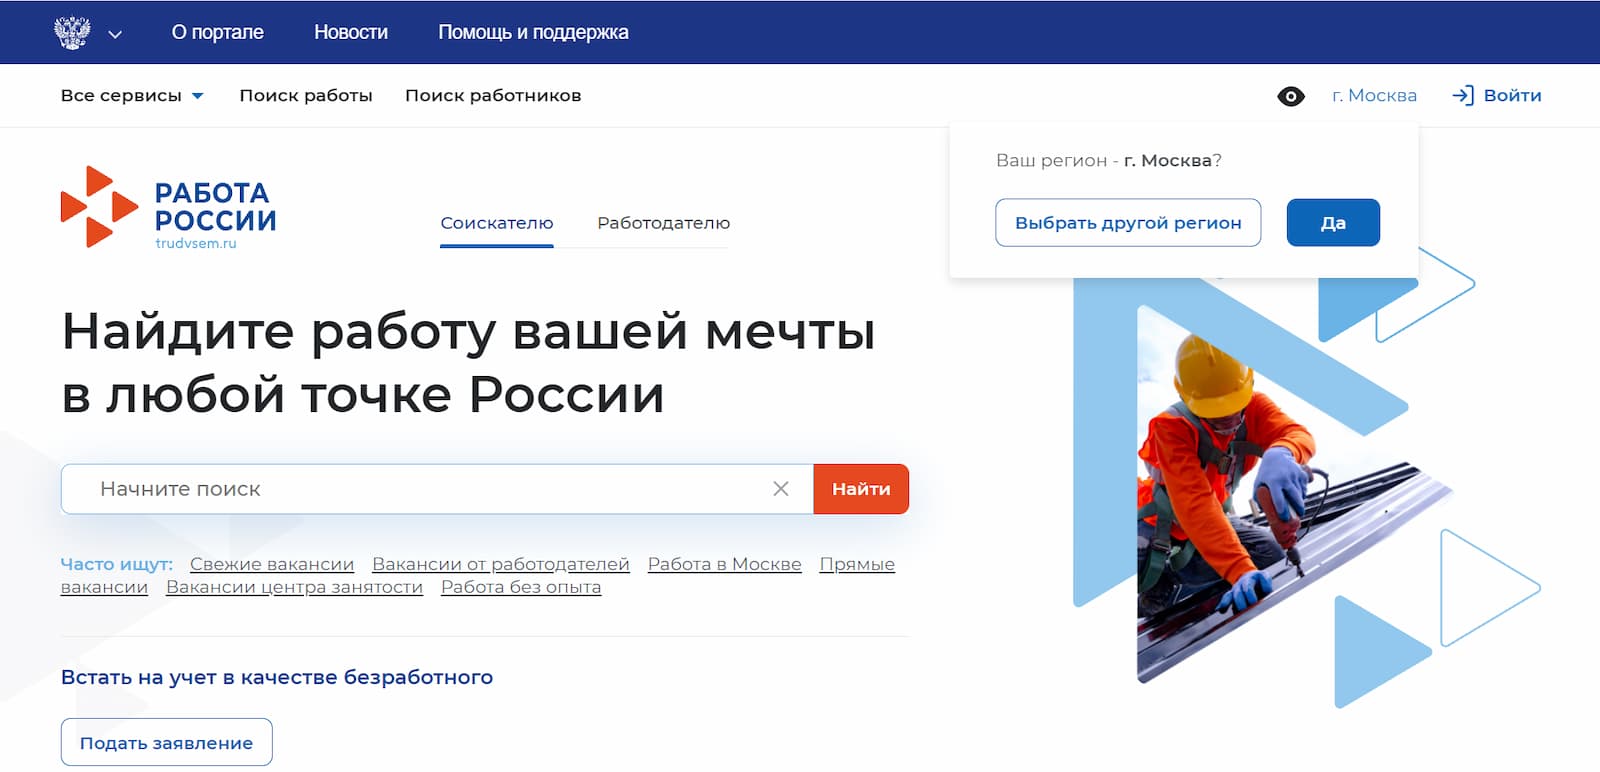Click the Подать заявление button
This screenshot has width=1600, height=772.
pyautogui.click(x=166, y=743)
